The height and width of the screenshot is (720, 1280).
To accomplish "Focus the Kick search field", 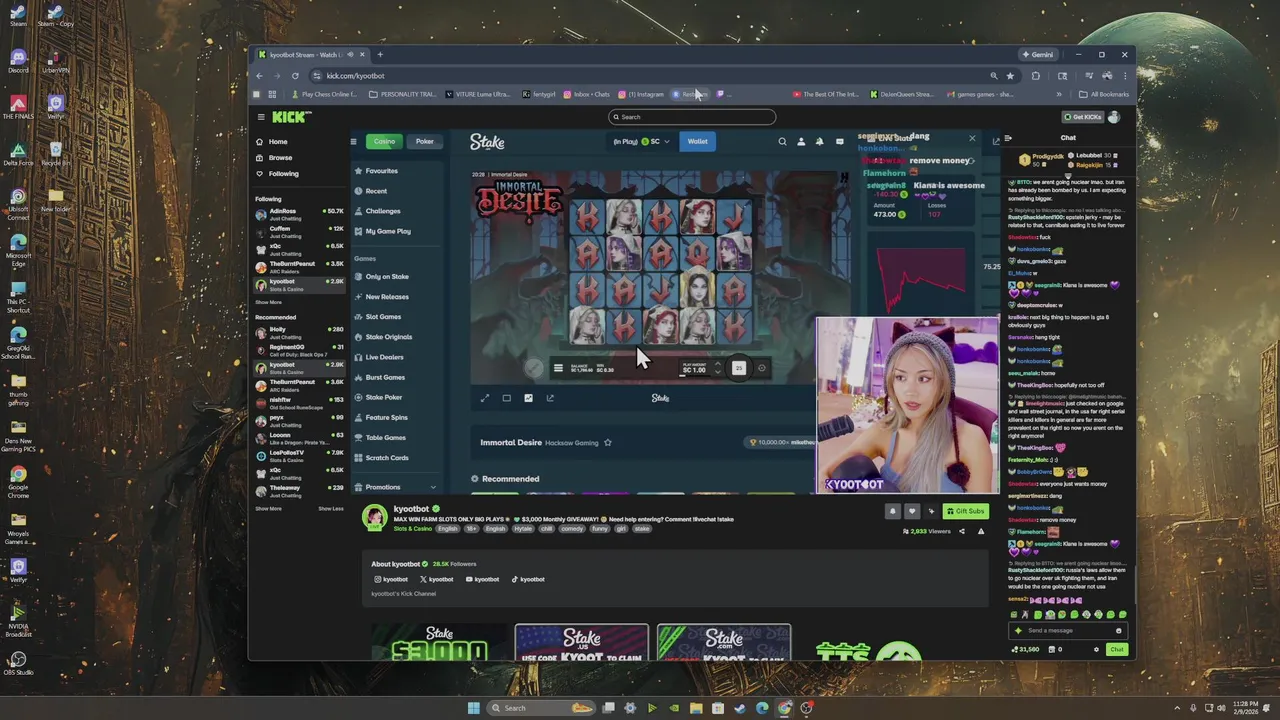I will click(693, 117).
